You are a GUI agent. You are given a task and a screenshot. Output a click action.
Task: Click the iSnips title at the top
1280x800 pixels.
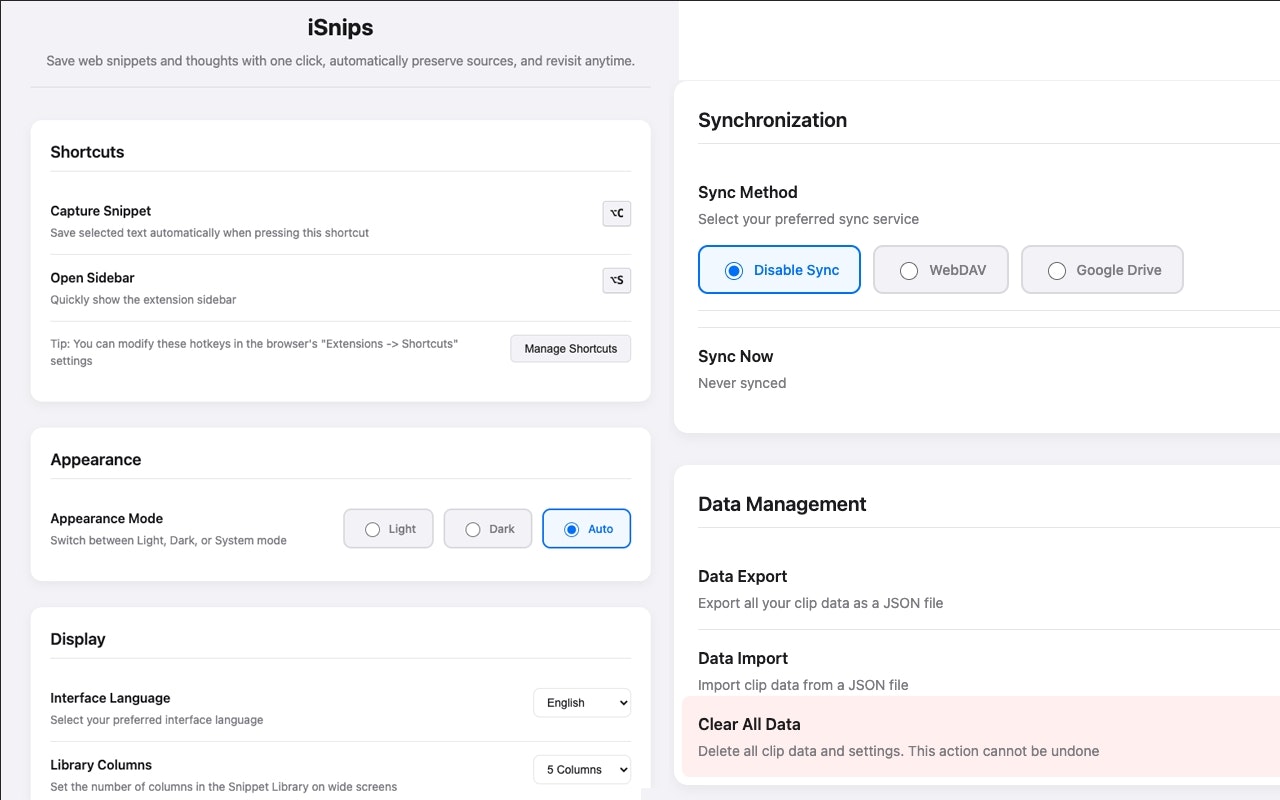[340, 27]
